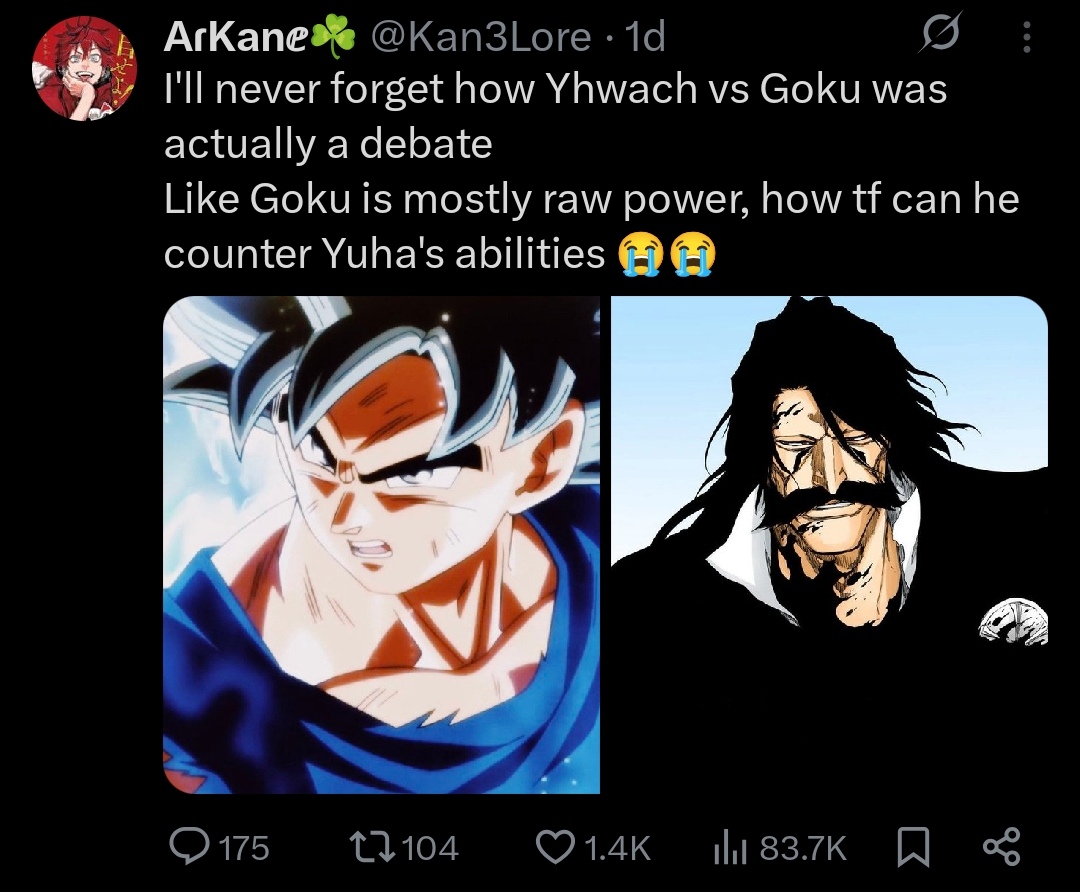Click the shamrock emoji beside ArKane
This screenshot has width=1080, height=892.
click(333, 37)
